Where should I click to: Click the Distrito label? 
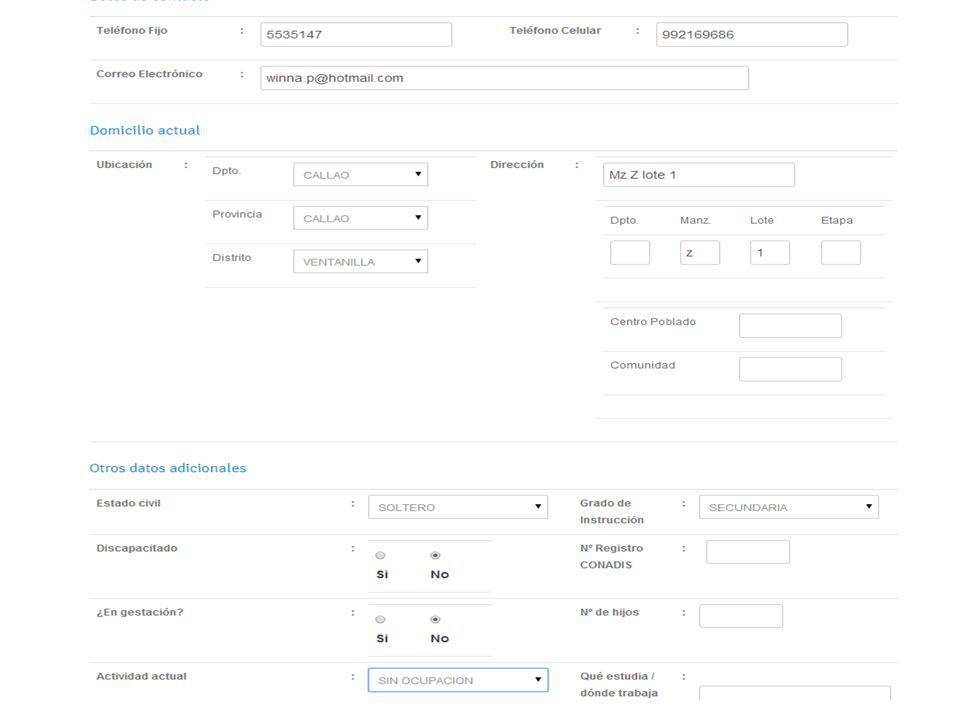click(231, 258)
